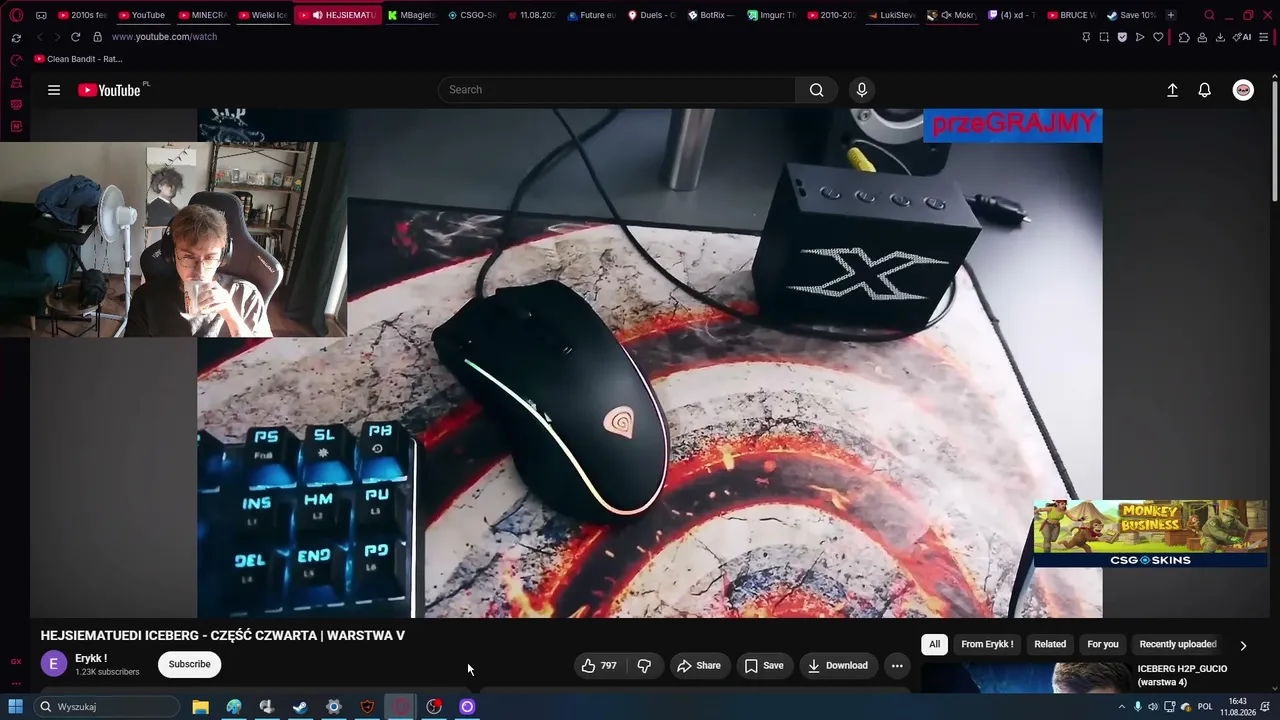Screen dimensions: 1280x720
Task: Add page to bookmarks with heart icon
Action: [x=1158, y=37]
